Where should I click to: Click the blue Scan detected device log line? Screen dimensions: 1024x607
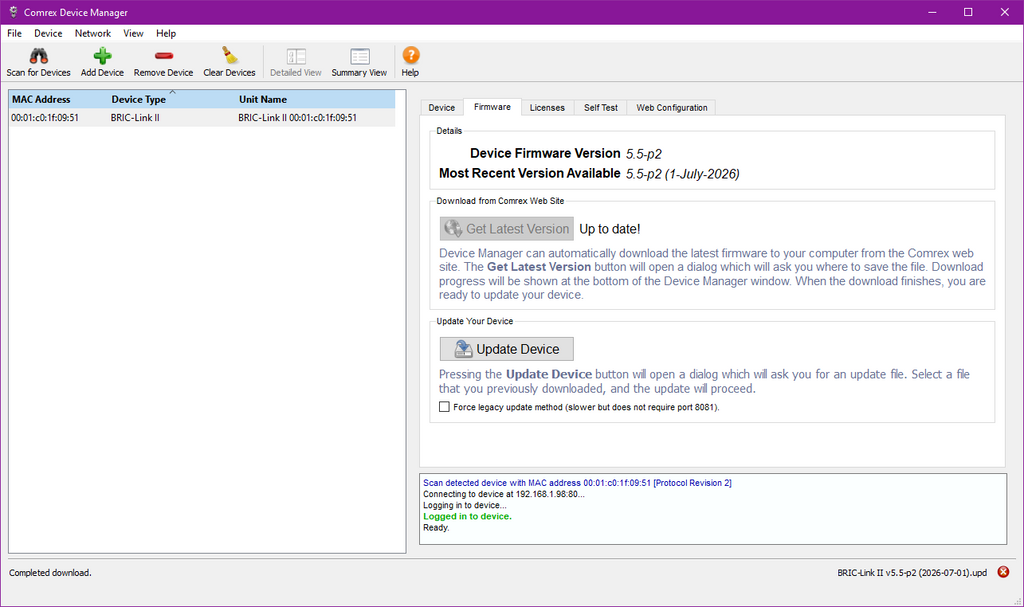(577, 483)
